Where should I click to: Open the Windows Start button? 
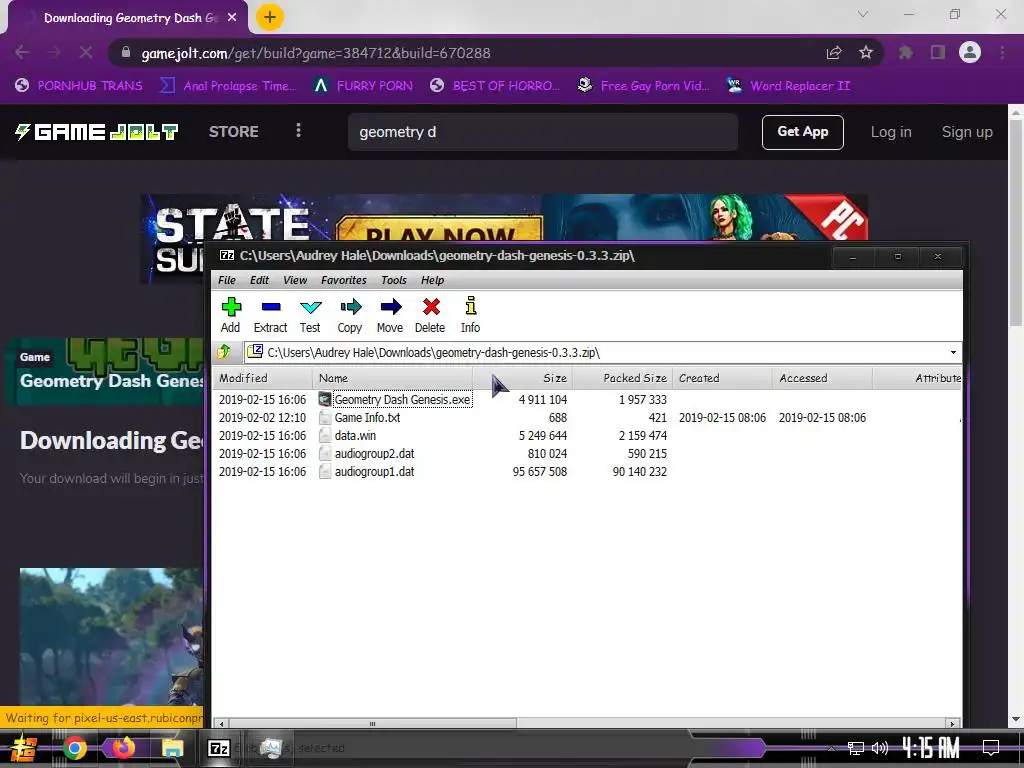[24, 748]
